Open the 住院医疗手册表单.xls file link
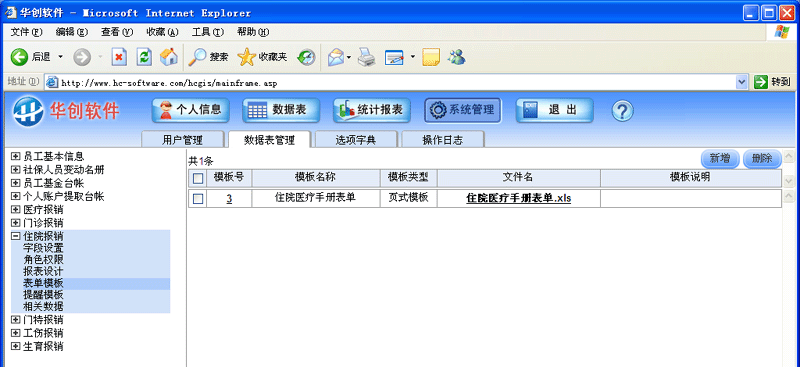 pos(518,199)
